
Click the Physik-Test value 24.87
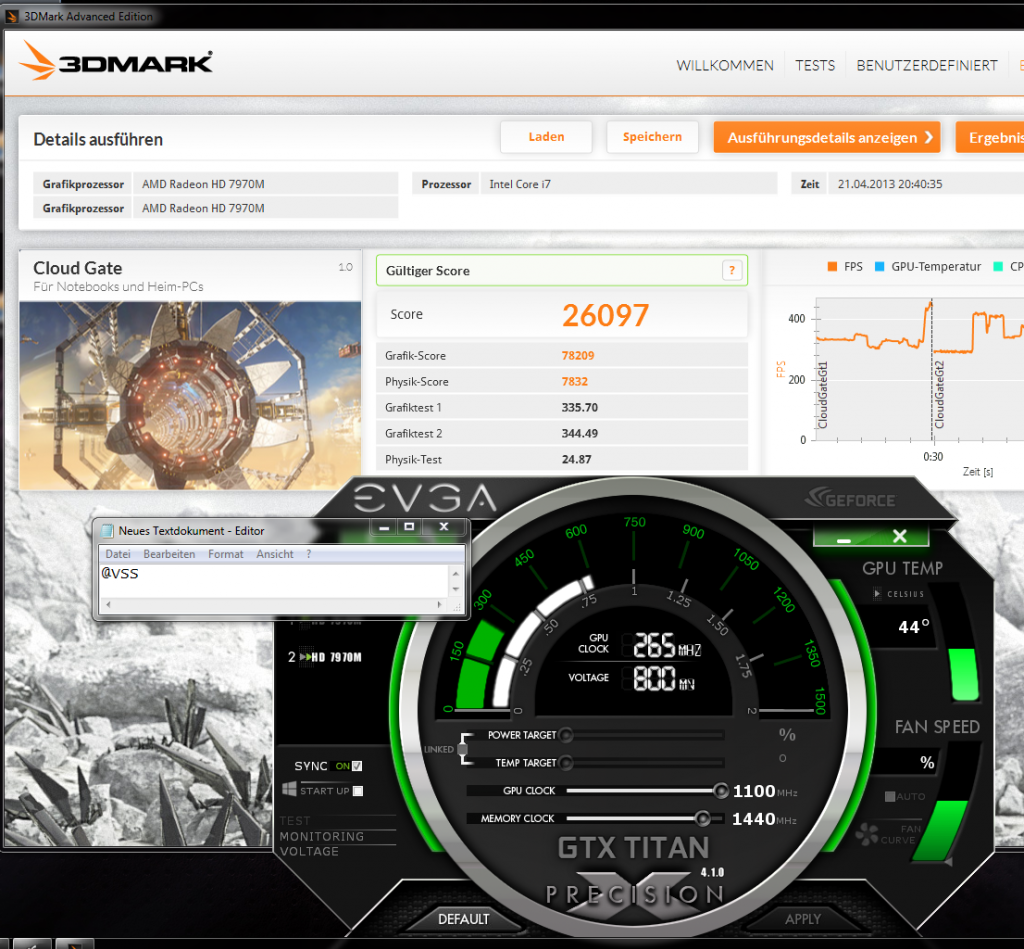click(577, 460)
